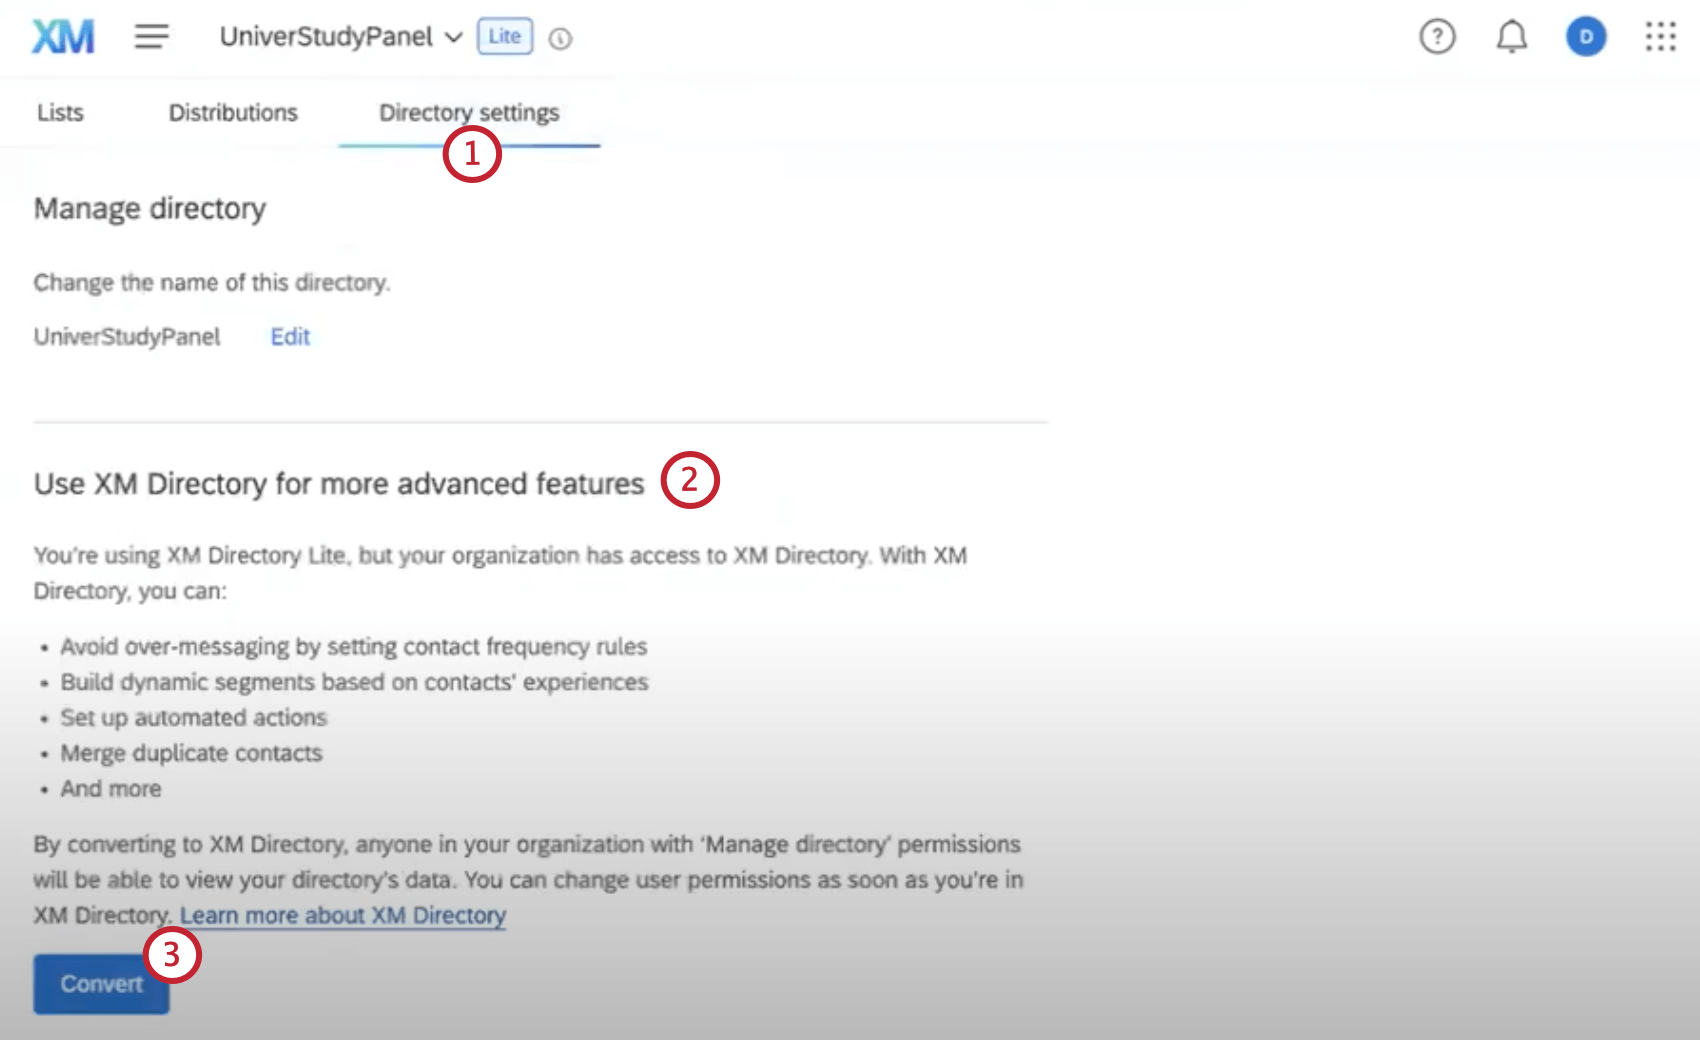Image resolution: width=1700 pixels, height=1040 pixels.
Task: Select the Use XM Directory section heading
Action: [338, 483]
